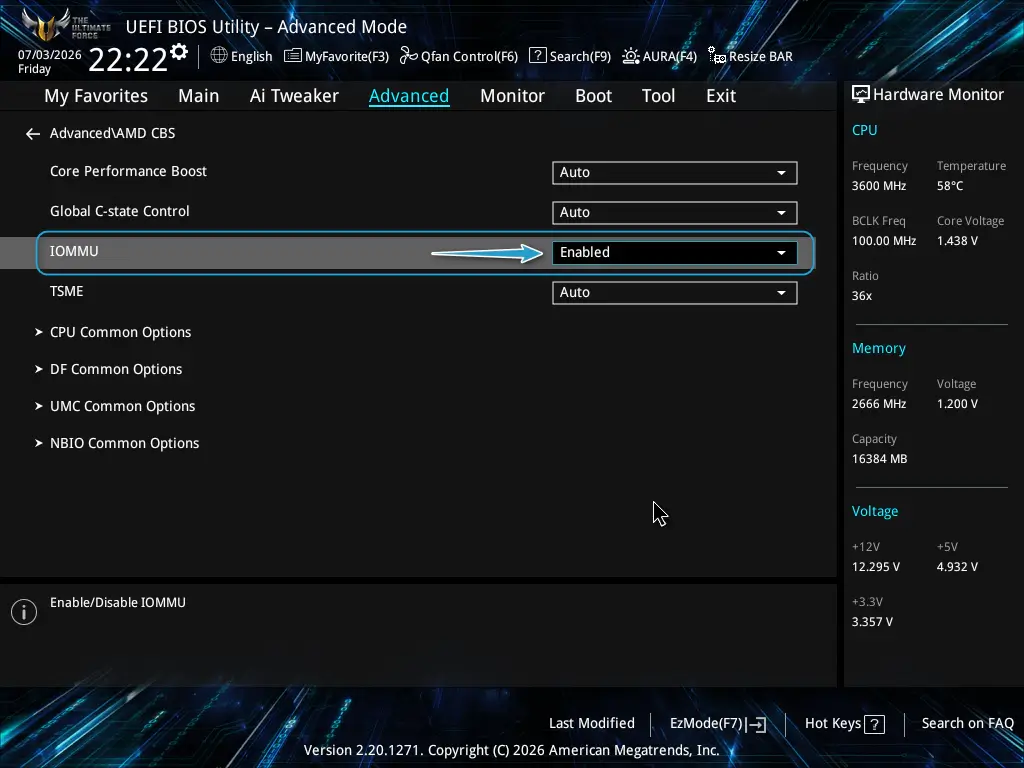Viewport: 1024px width, 768px height.
Task: Open Core Performance Boost dropdown
Action: (x=675, y=172)
